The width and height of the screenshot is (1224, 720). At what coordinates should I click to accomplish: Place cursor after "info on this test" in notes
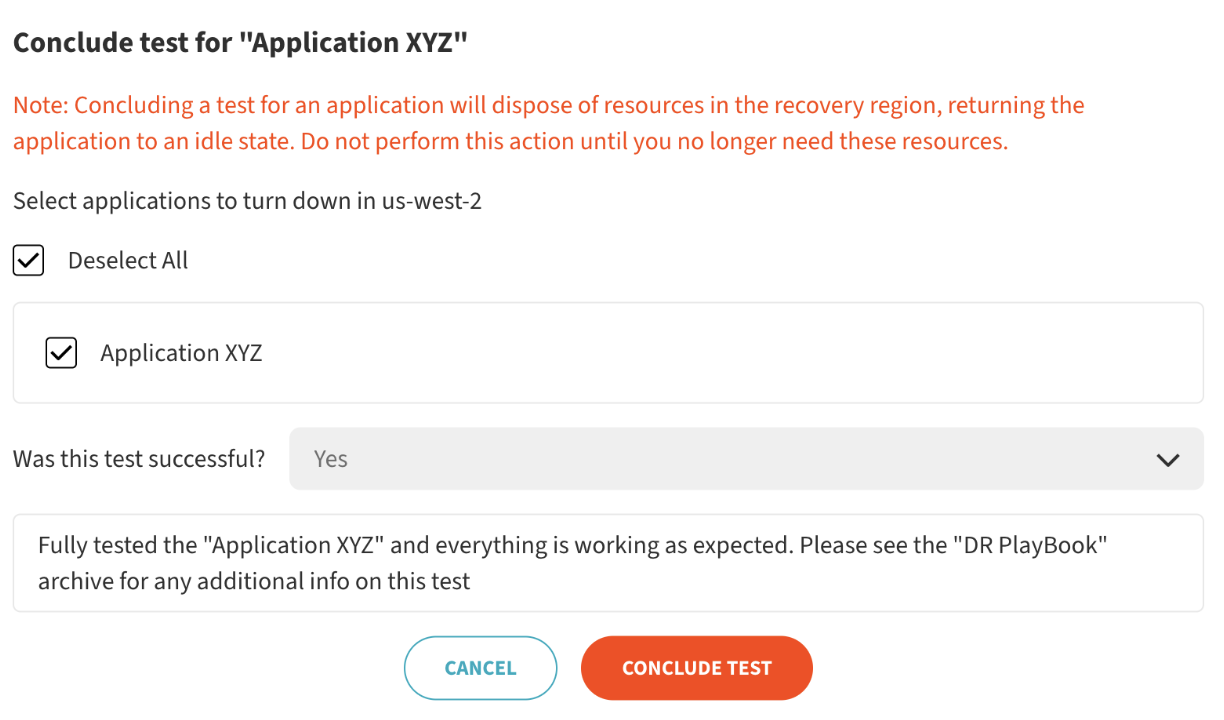[472, 581]
